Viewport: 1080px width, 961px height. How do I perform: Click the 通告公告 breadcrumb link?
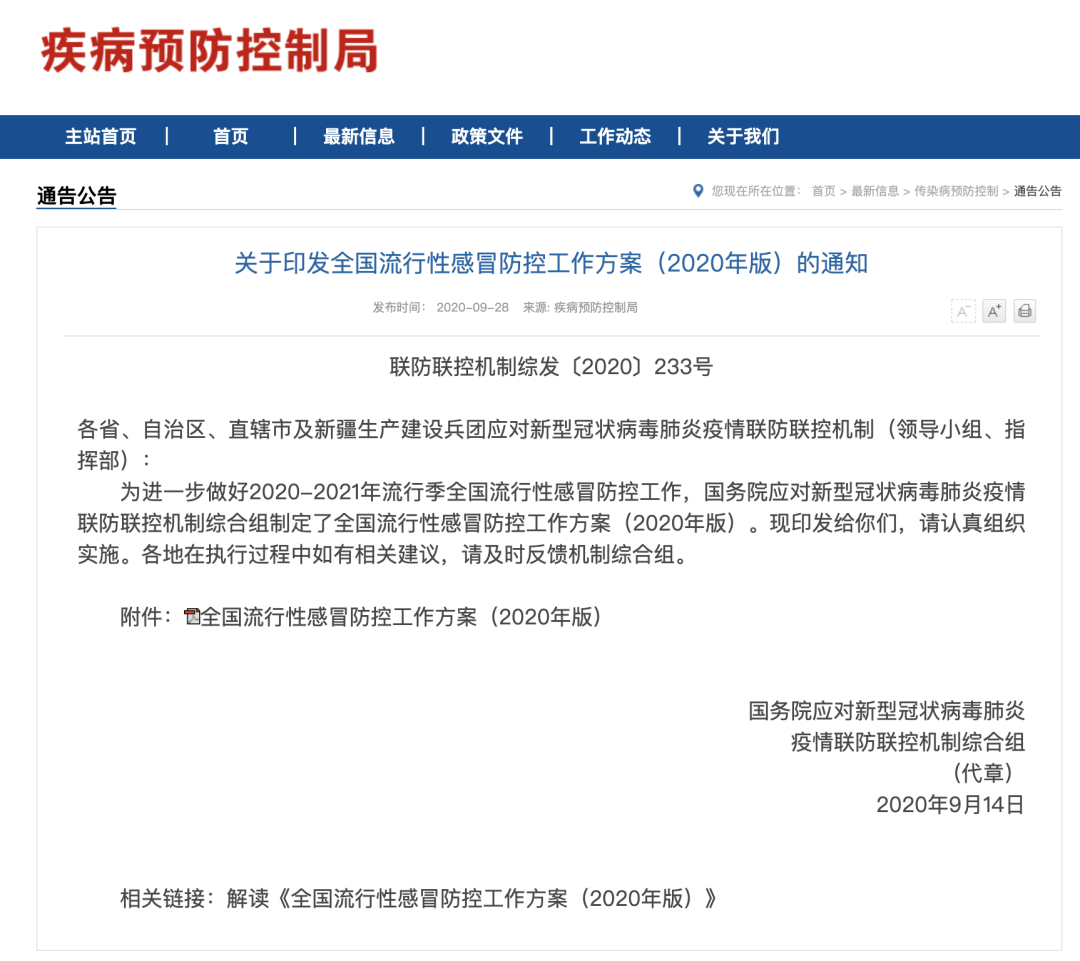coord(1037,191)
